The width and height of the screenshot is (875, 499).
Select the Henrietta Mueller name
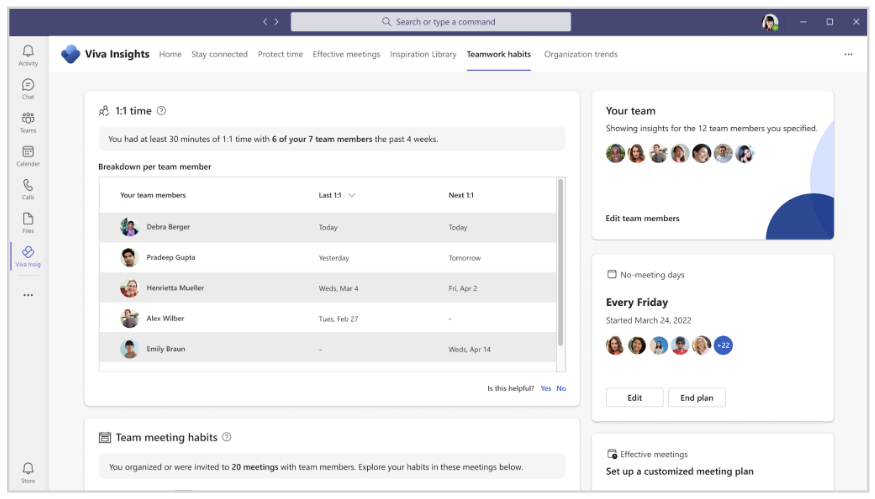coord(175,288)
